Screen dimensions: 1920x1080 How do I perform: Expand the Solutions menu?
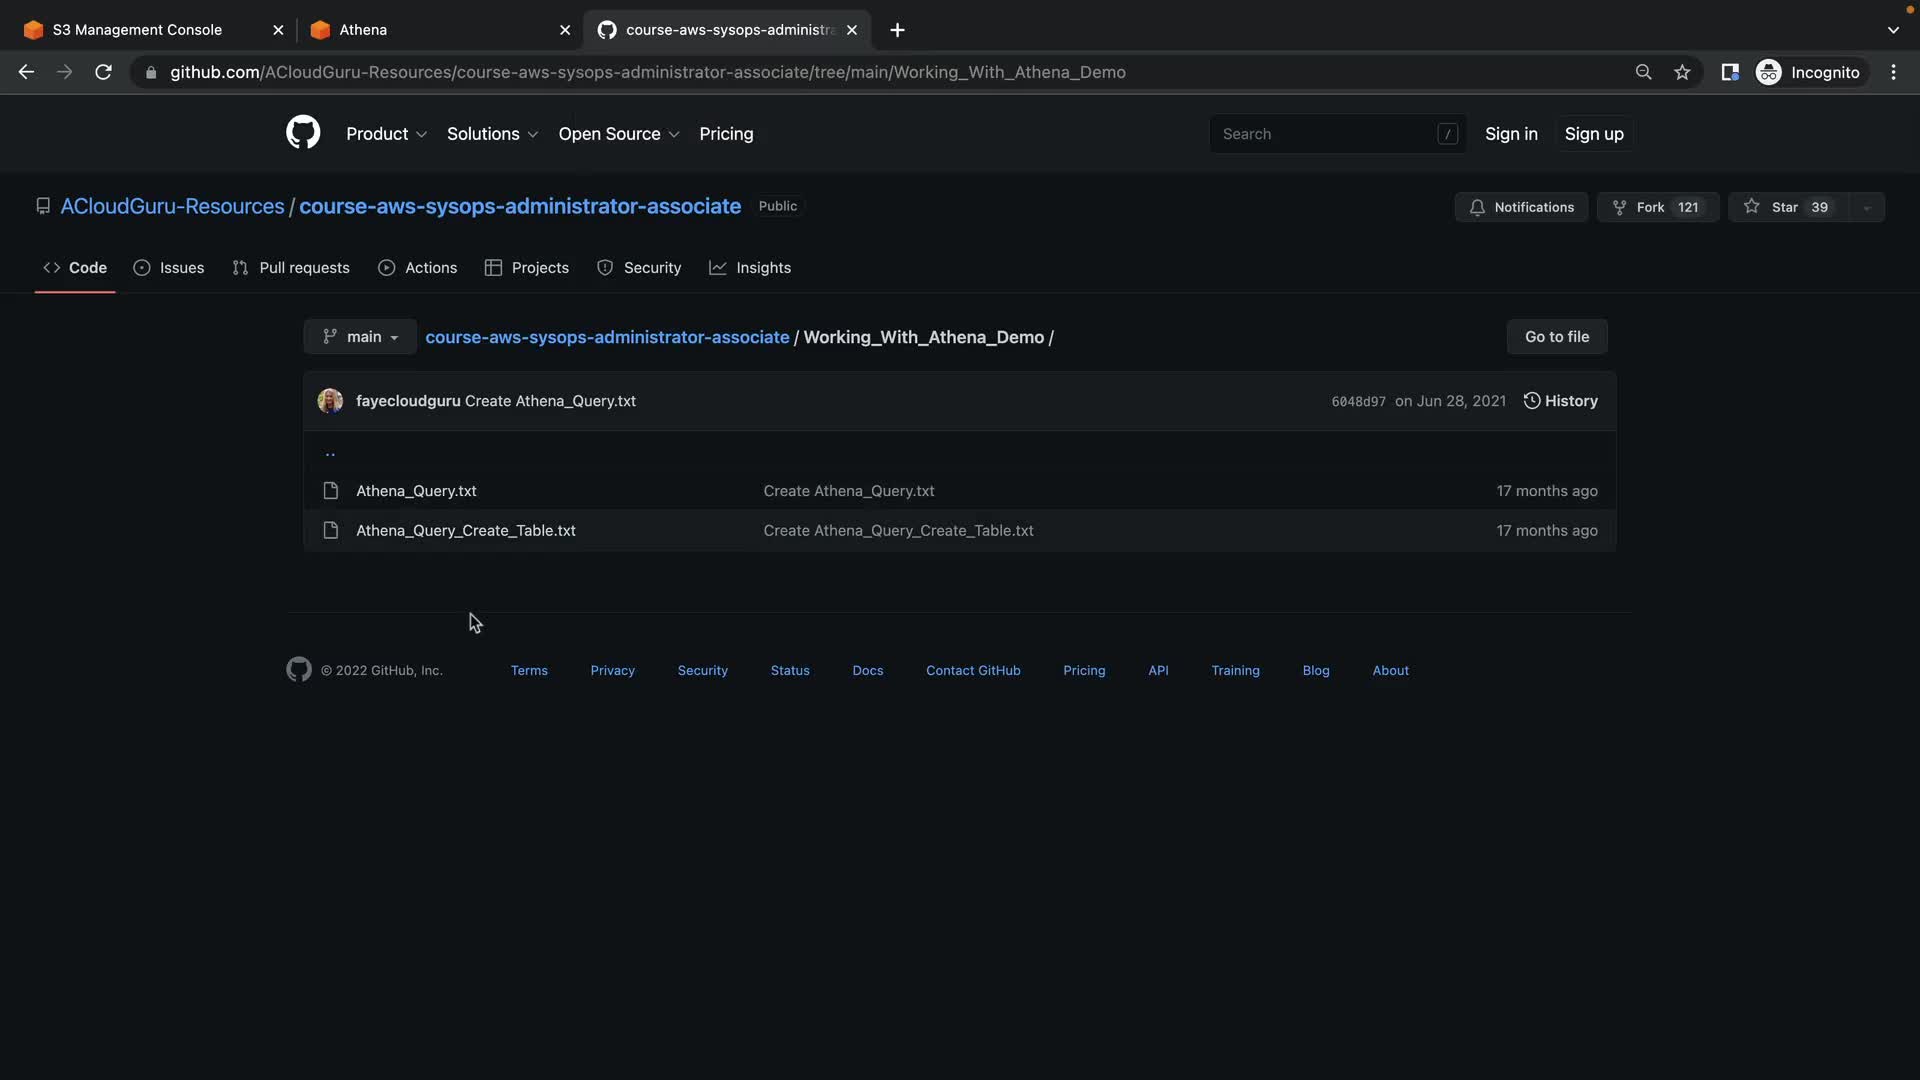[x=492, y=134]
